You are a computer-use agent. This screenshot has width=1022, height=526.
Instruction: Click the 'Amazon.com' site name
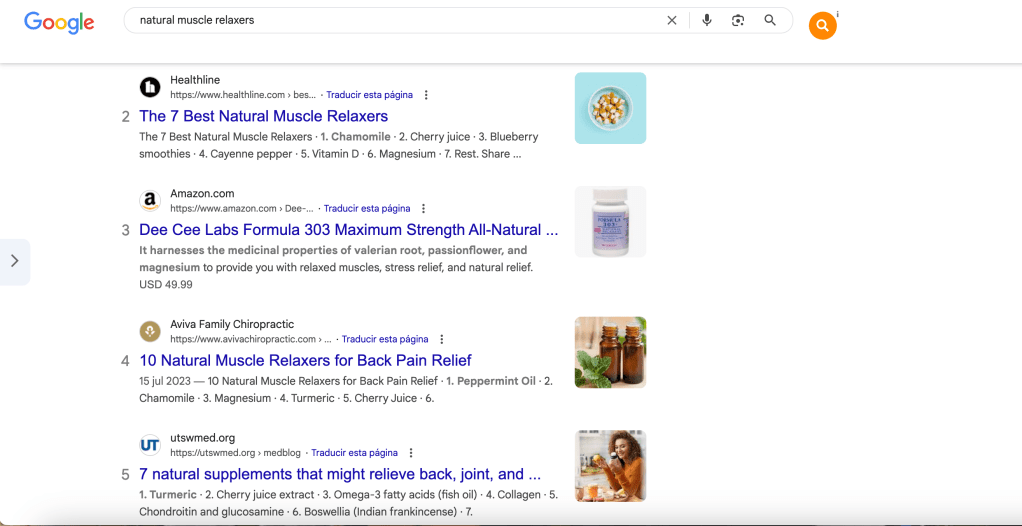coord(202,194)
